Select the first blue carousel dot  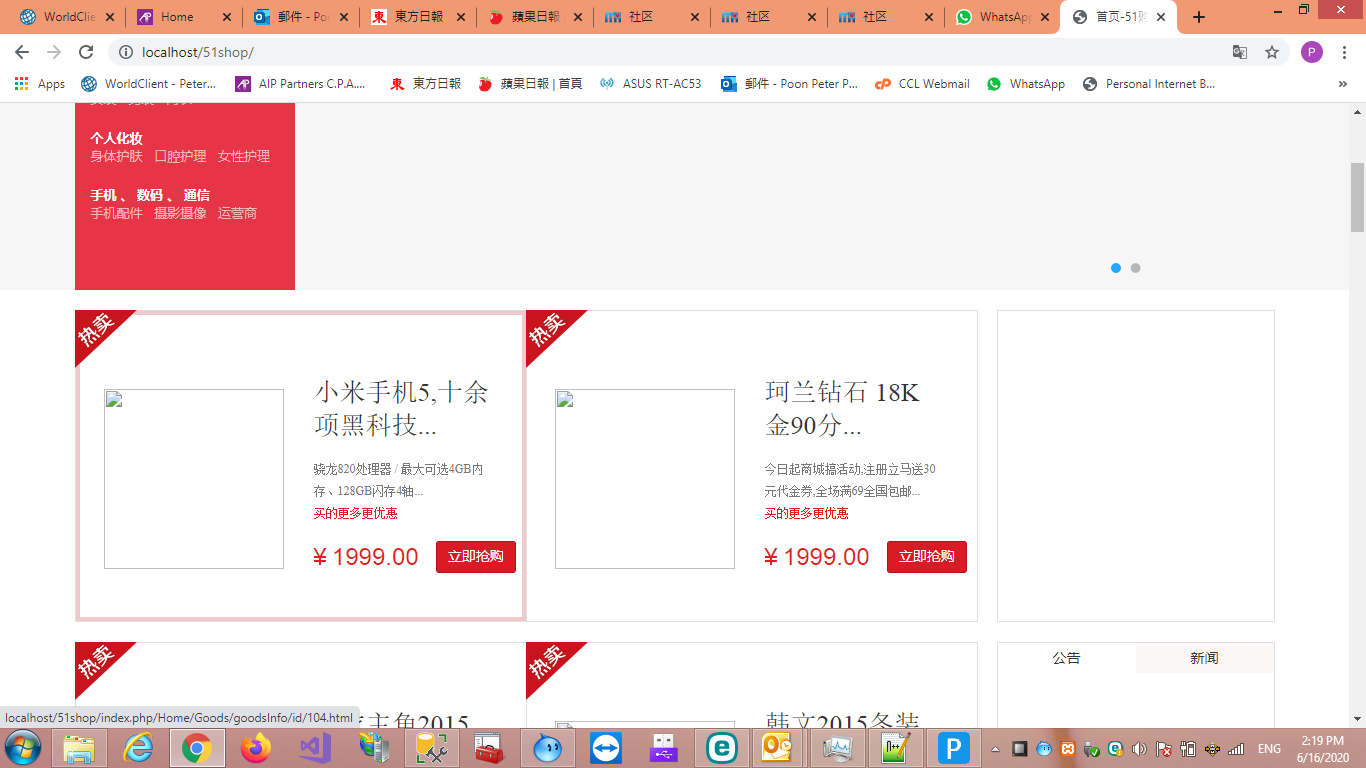pos(1116,268)
